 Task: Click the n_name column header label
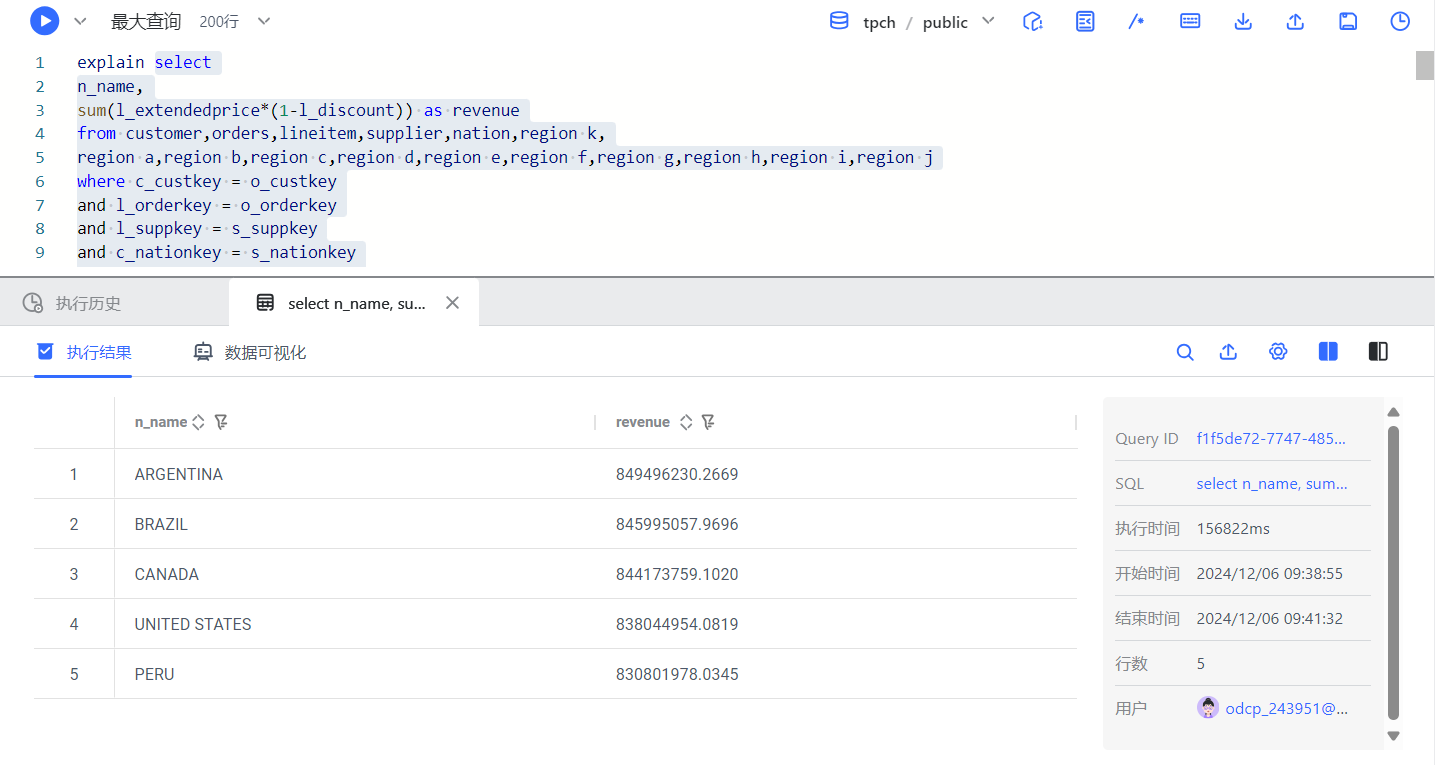click(x=161, y=422)
